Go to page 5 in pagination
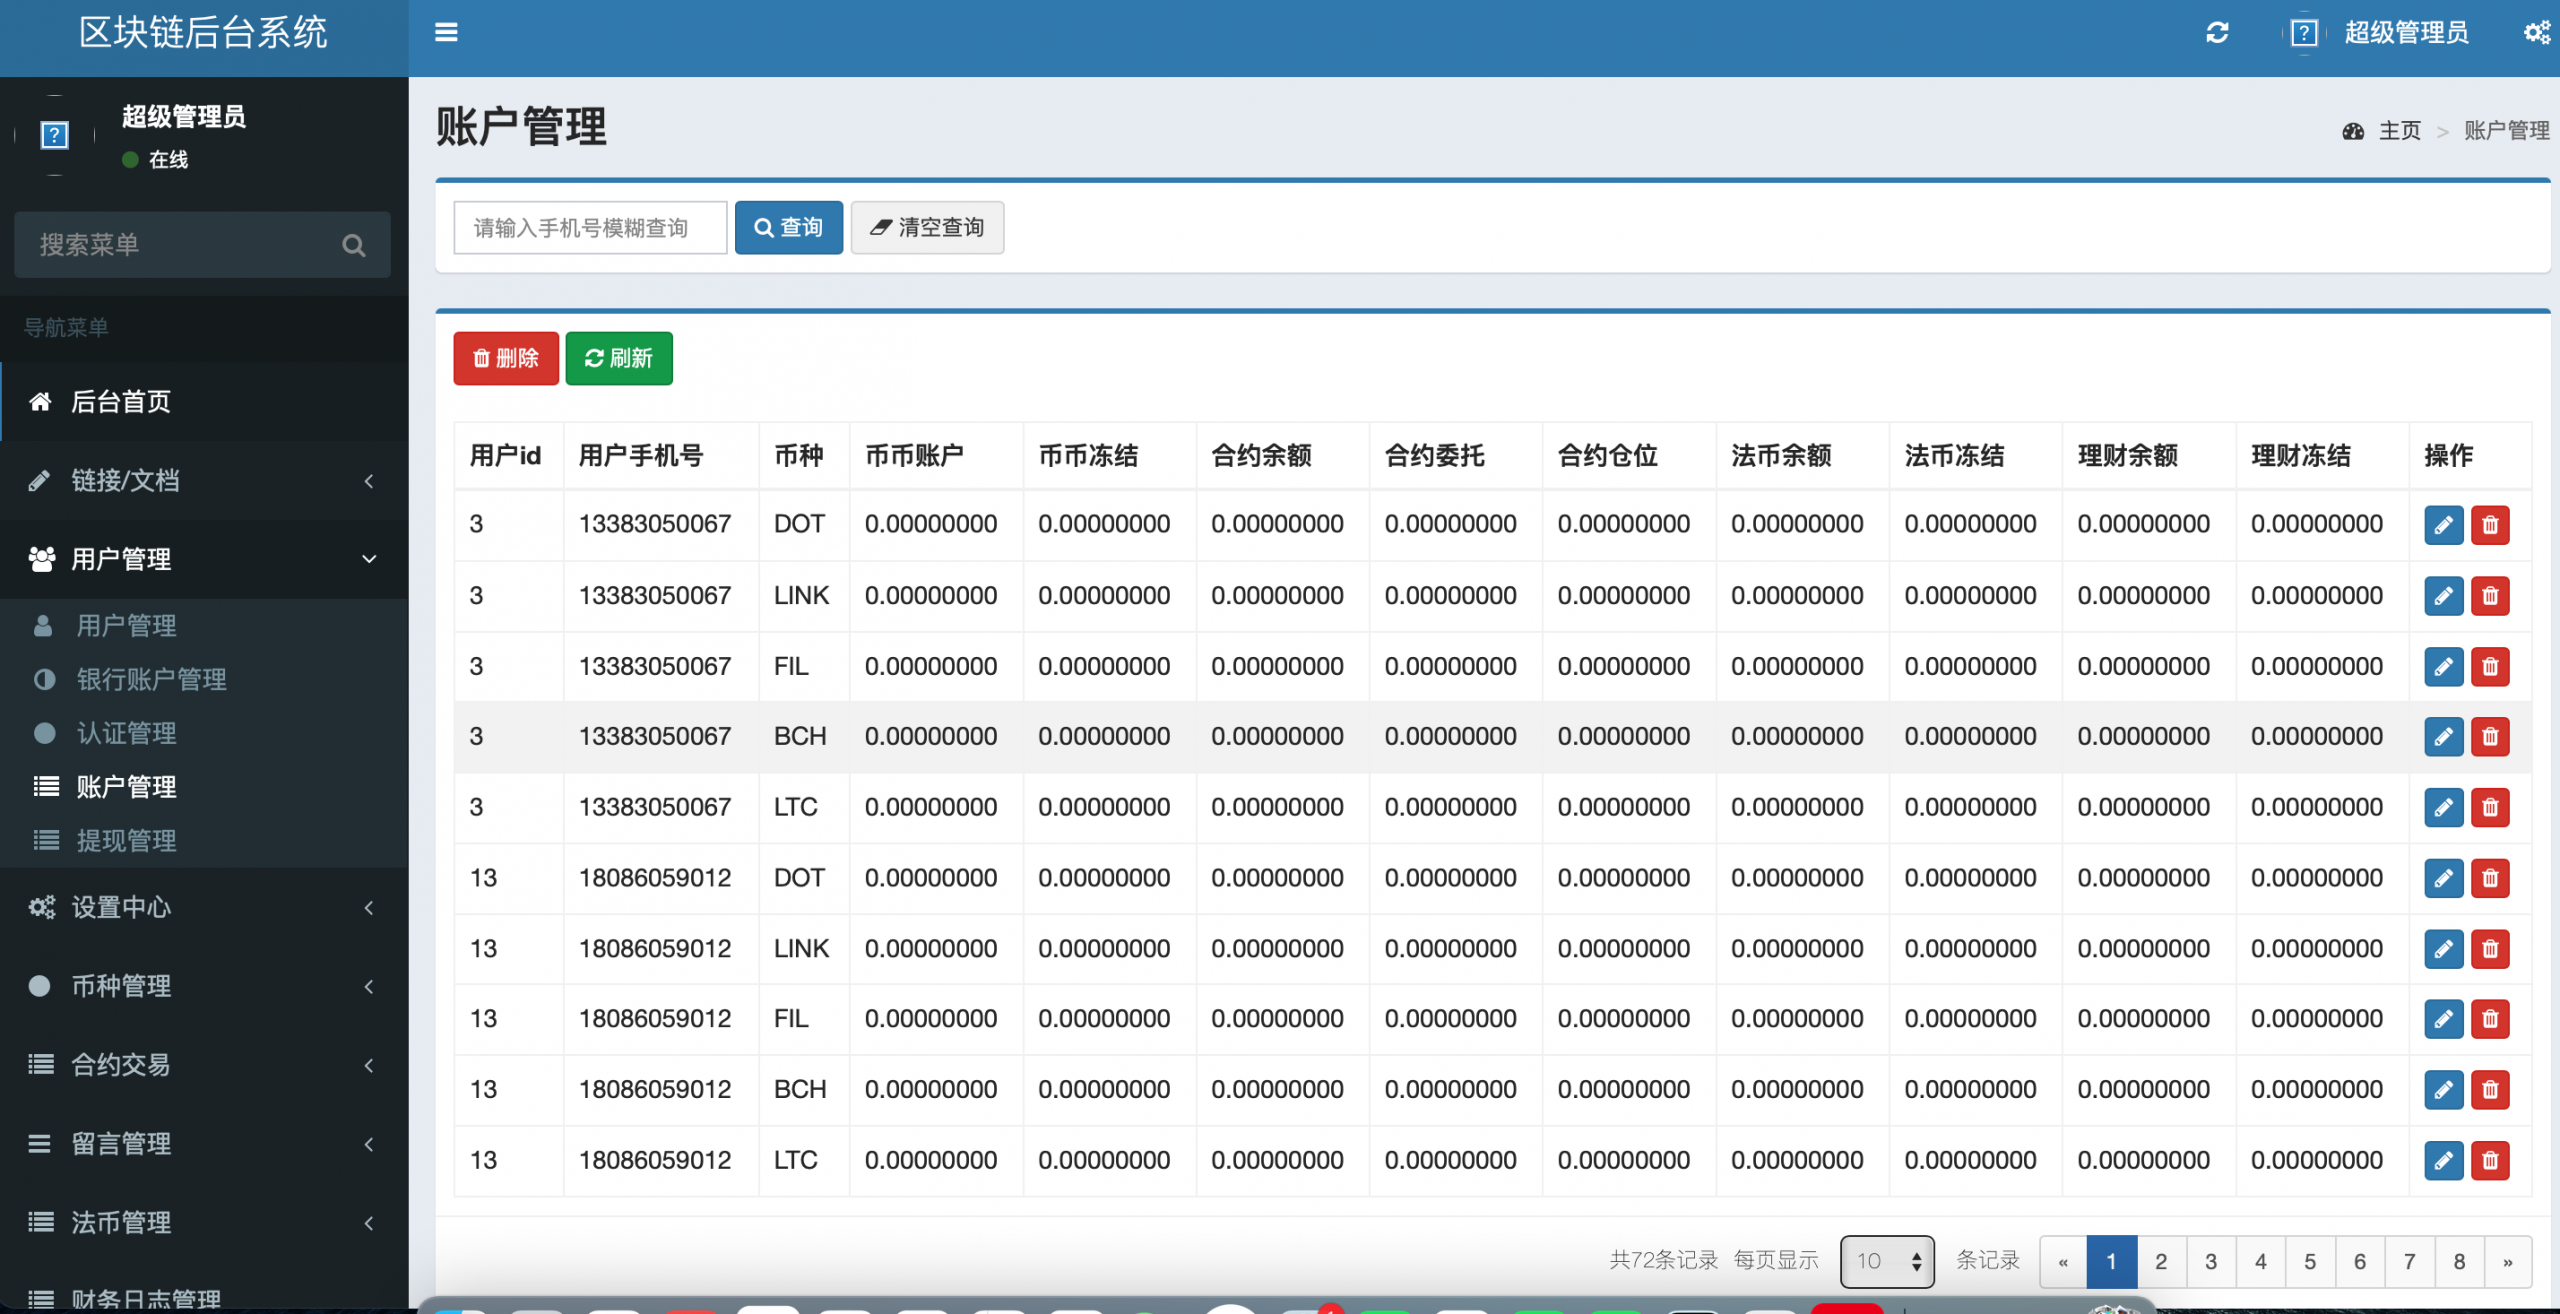Screen dimensions: 2560x1314 click(2309, 1261)
